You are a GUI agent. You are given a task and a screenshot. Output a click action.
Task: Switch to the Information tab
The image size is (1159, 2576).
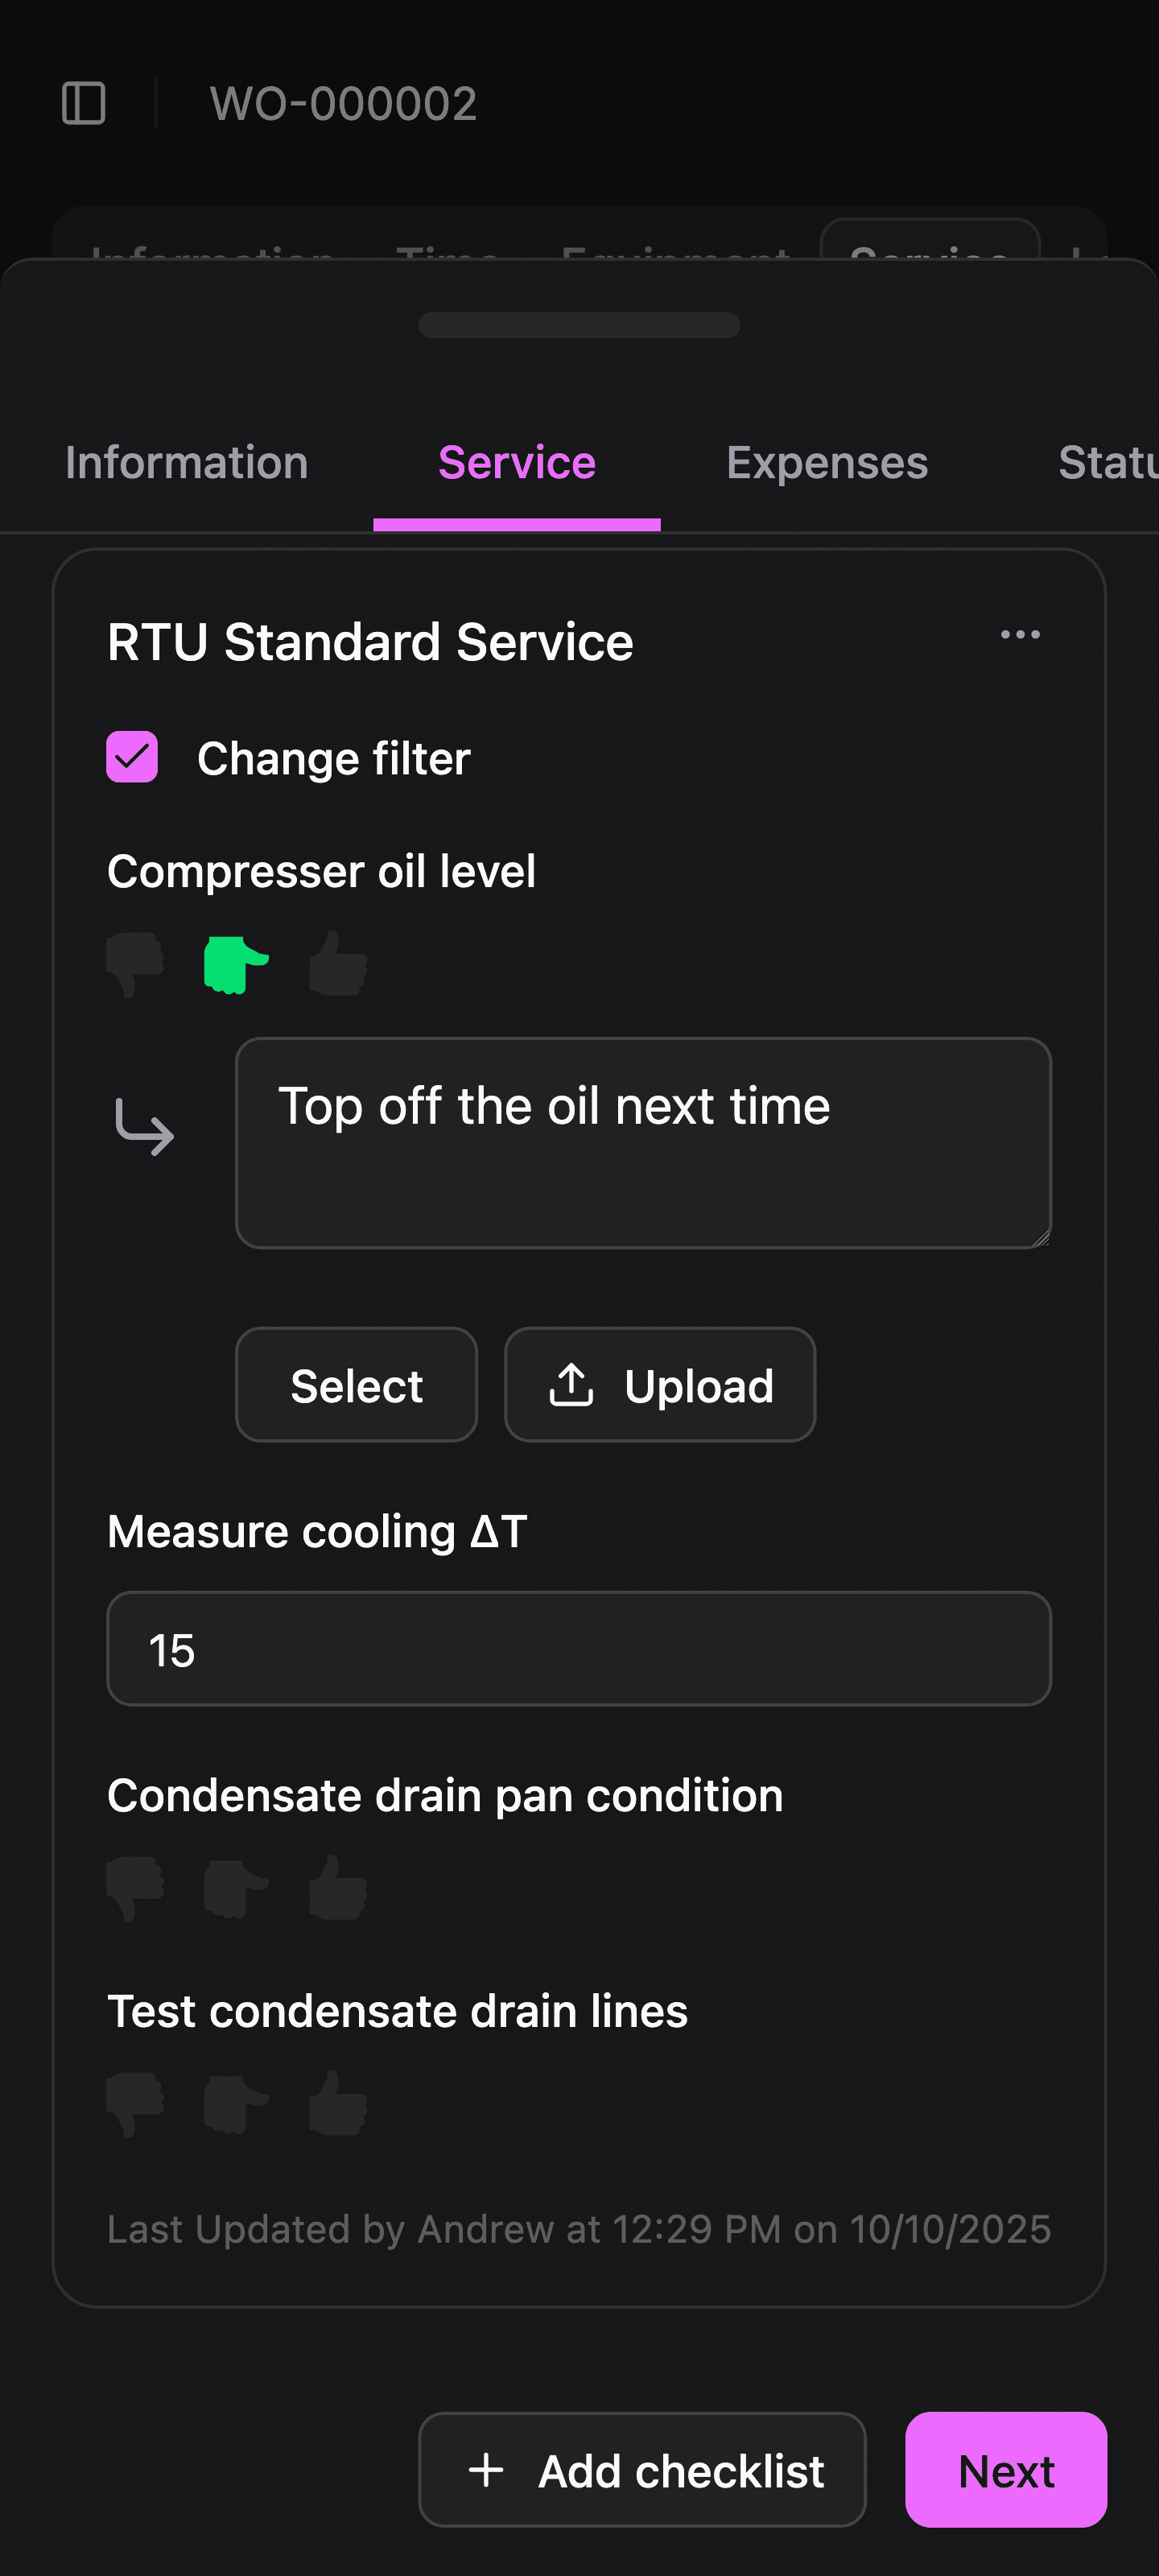pyautogui.click(x=187, y=463)
